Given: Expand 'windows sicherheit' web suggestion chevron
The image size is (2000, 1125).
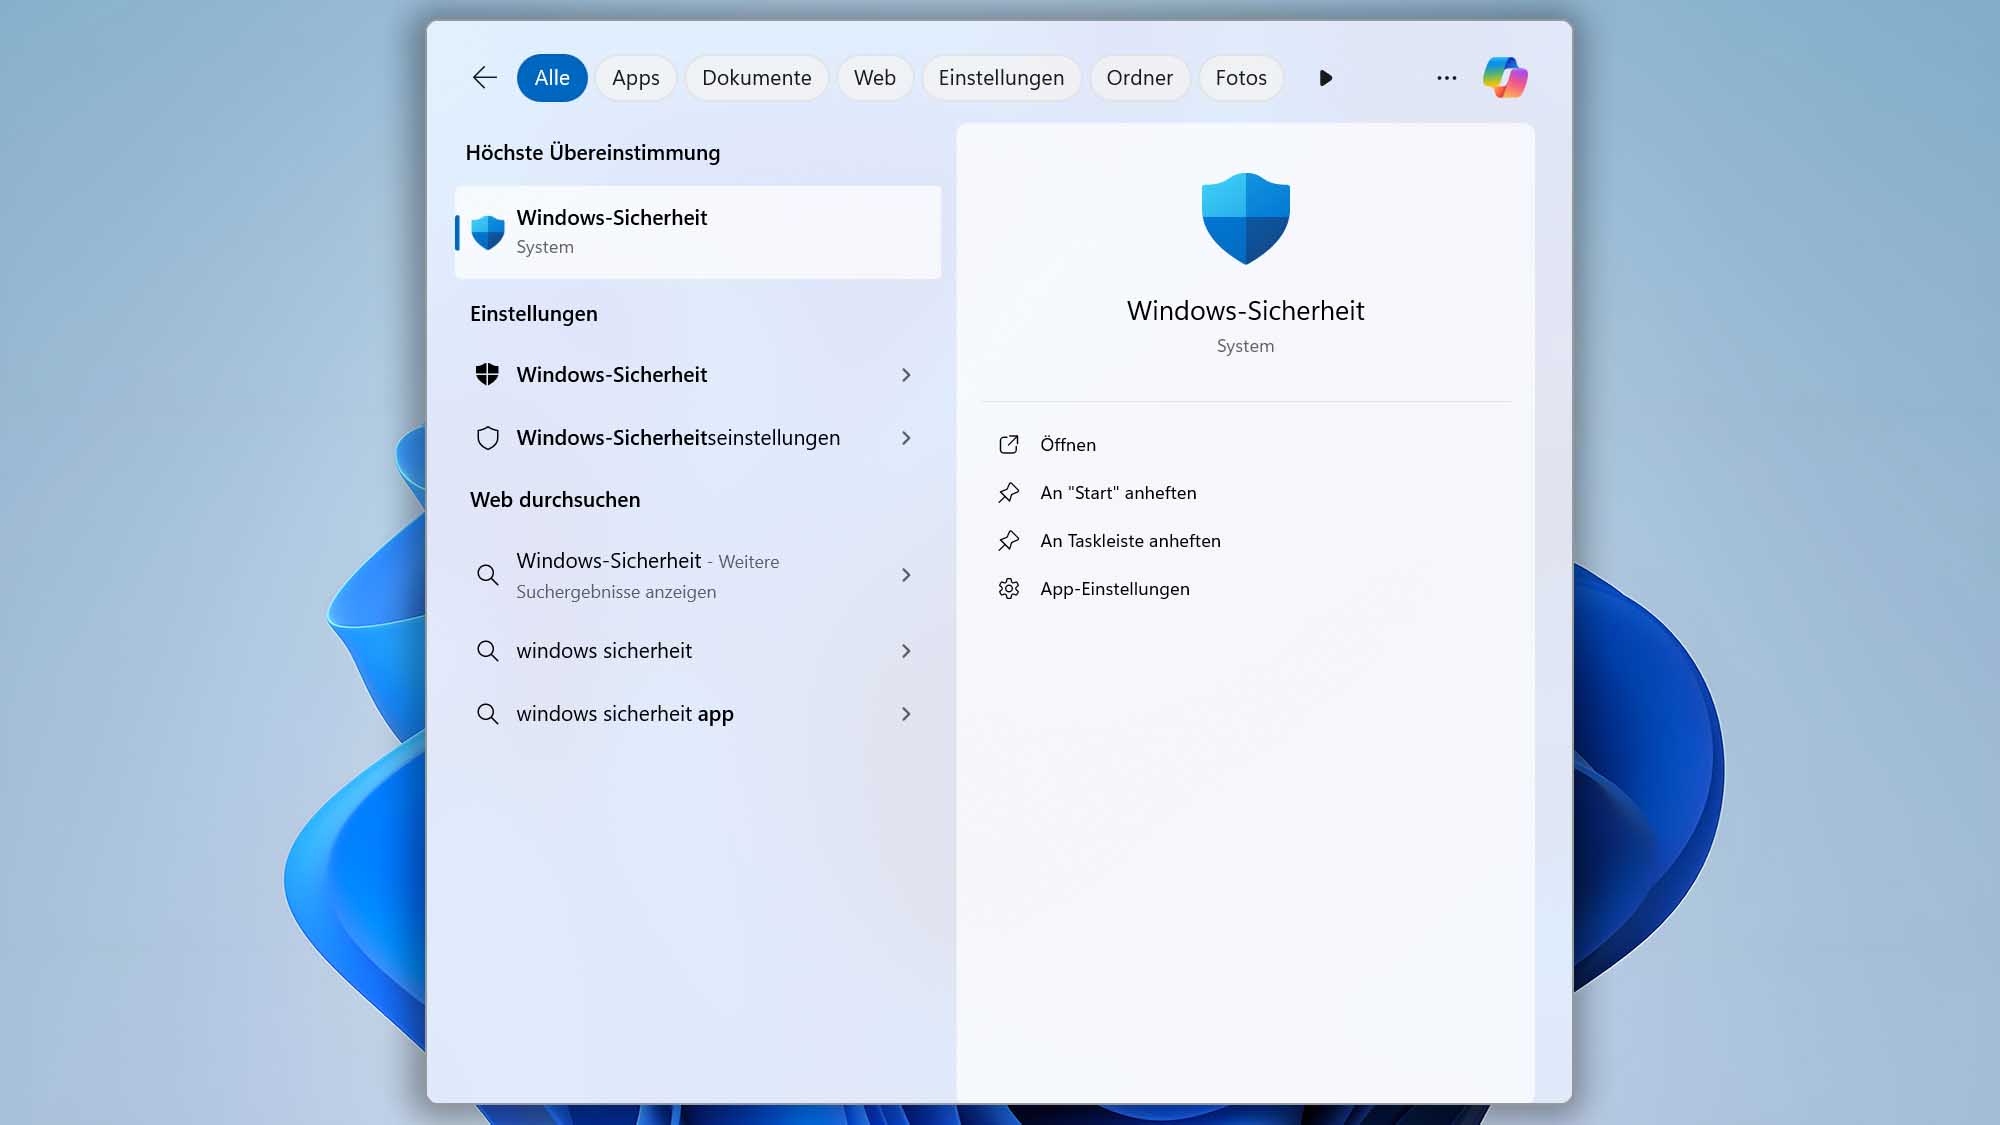Looking at the screenshot, I should point(906,651).
